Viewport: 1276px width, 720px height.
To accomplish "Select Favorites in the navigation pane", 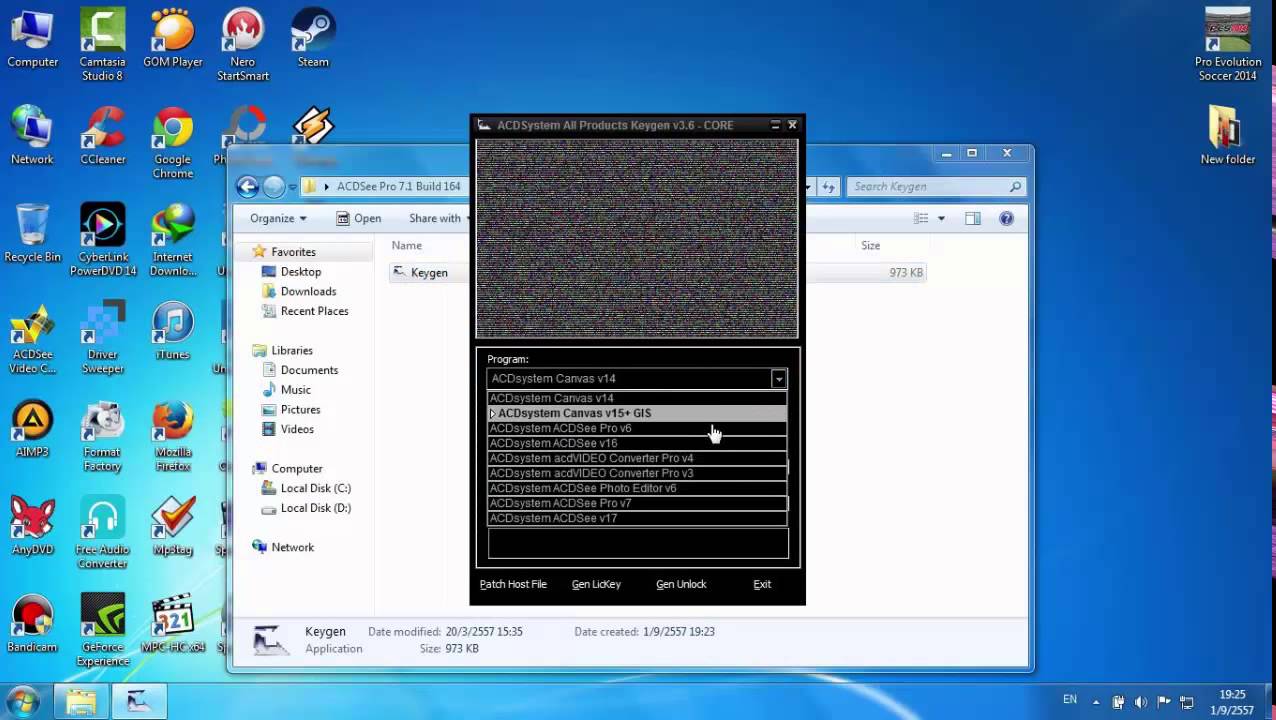I will [x=293, y=252].
